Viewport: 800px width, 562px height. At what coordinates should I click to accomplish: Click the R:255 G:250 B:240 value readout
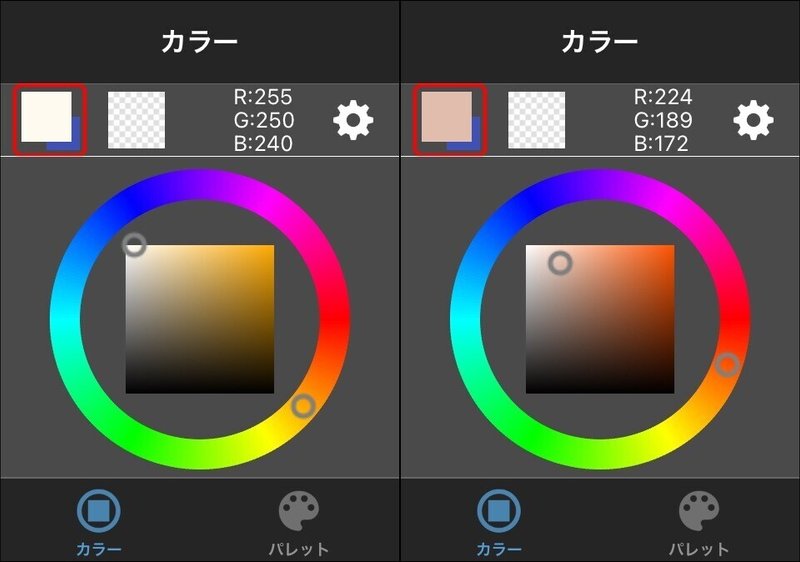click(x=263, y=120)
